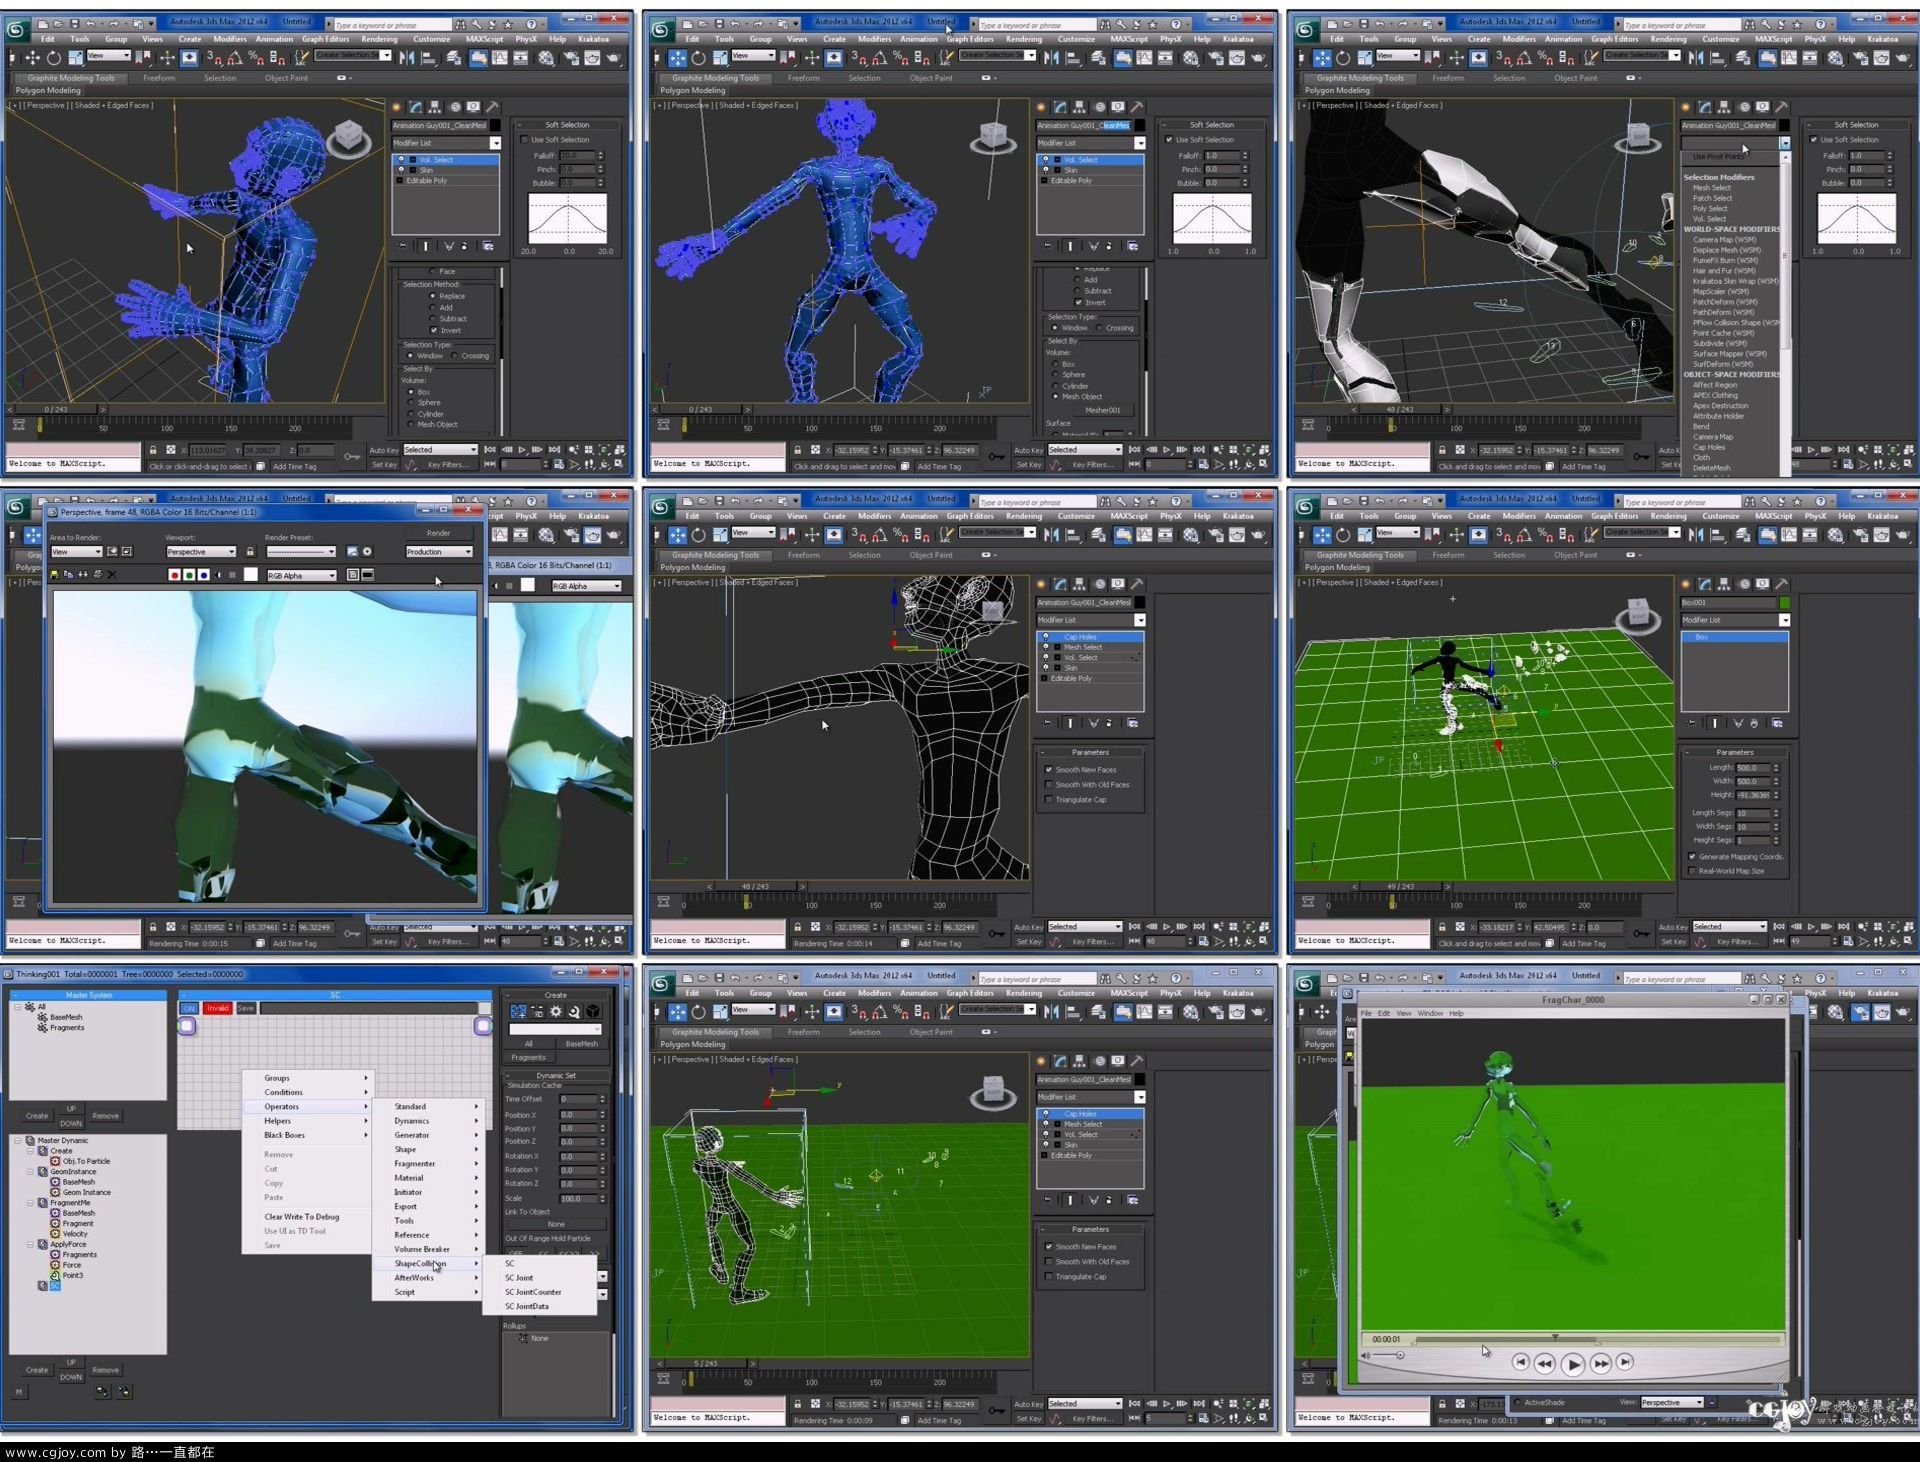Click the first small icon right of M button
Screen dimensions: 1920x1462
point(103,1392)
